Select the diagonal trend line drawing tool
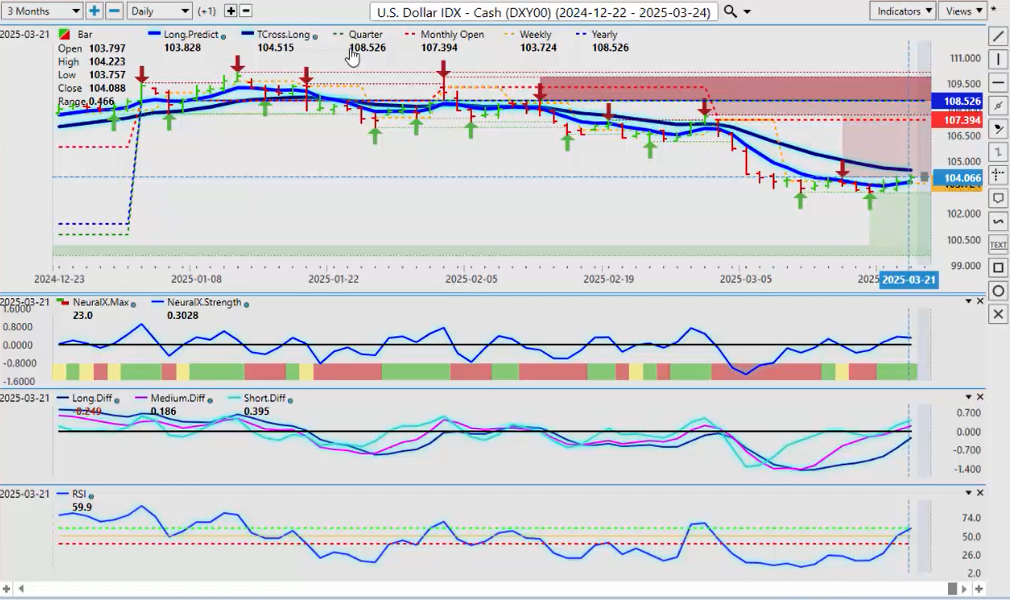The image size is (1010, 600). click(997, 36)
